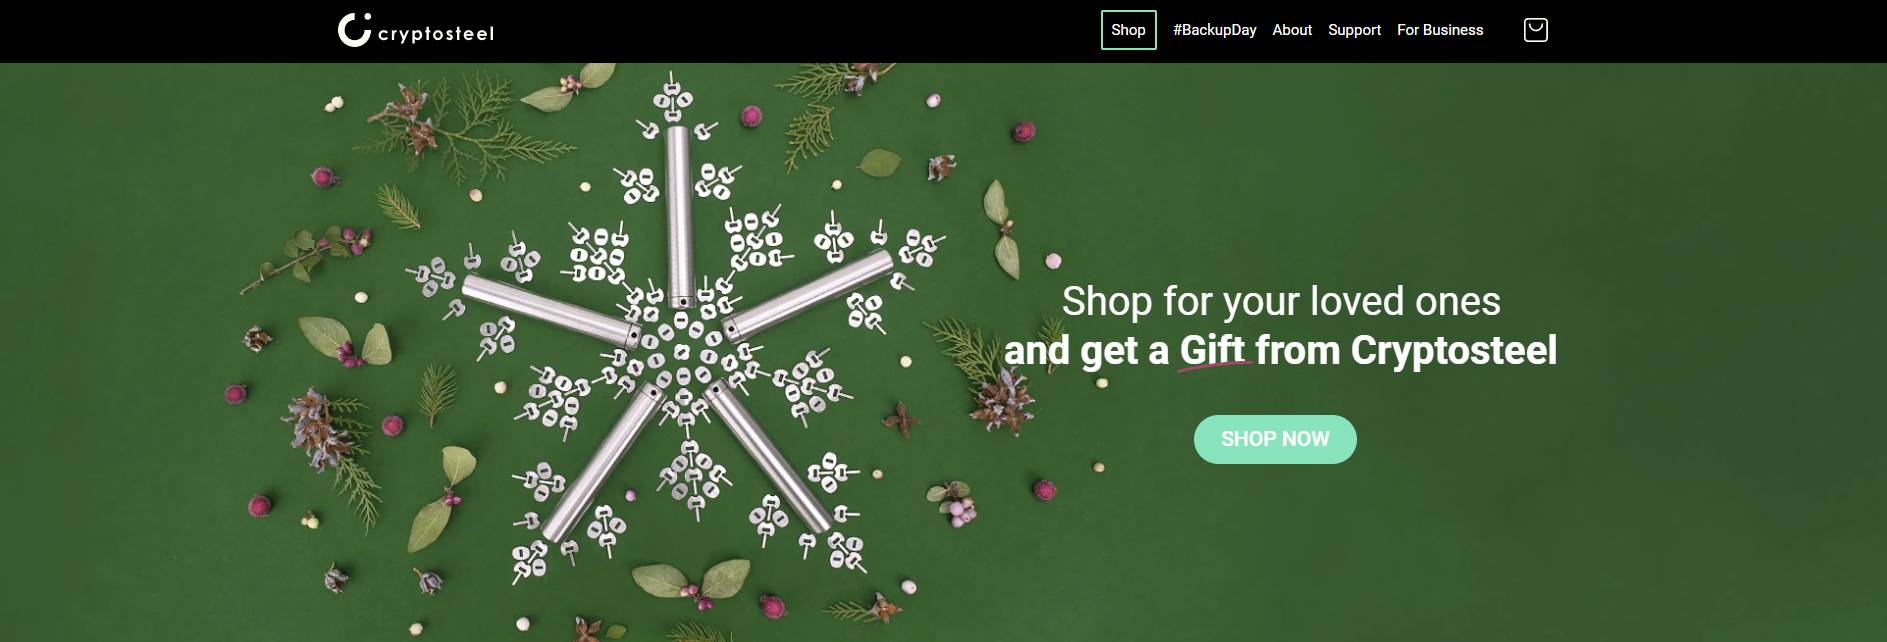Open the For Business page
This screenshot has height=642, width=1887.
click(x=1440, y=30)
